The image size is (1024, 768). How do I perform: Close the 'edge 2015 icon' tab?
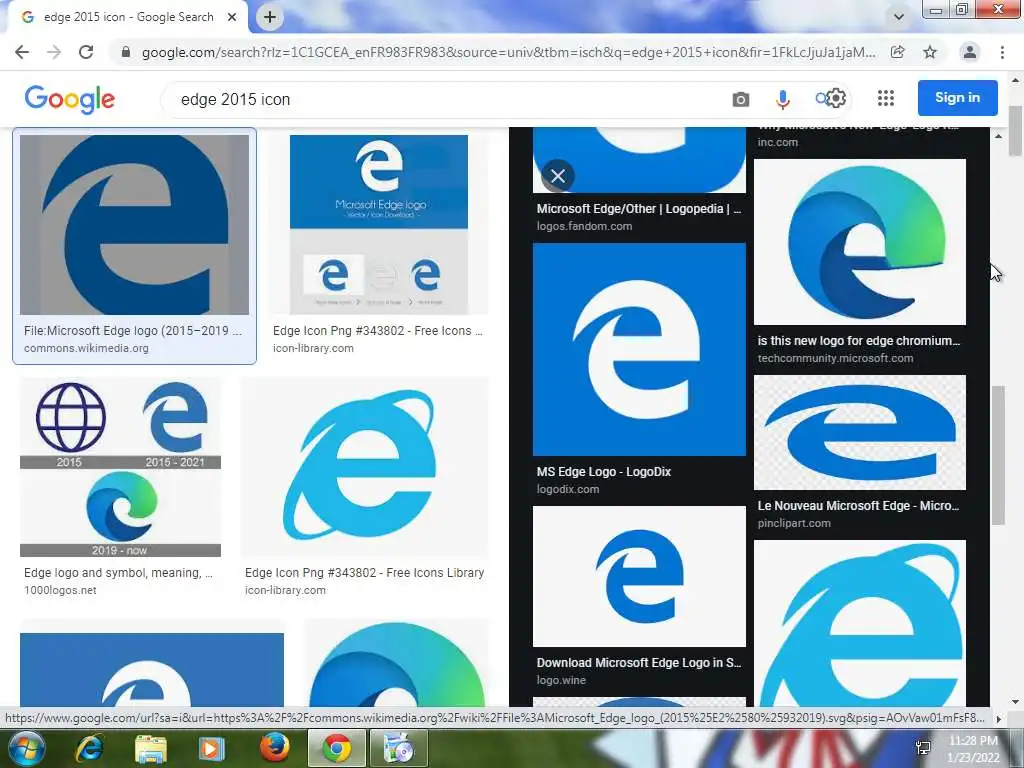(232, 17)
